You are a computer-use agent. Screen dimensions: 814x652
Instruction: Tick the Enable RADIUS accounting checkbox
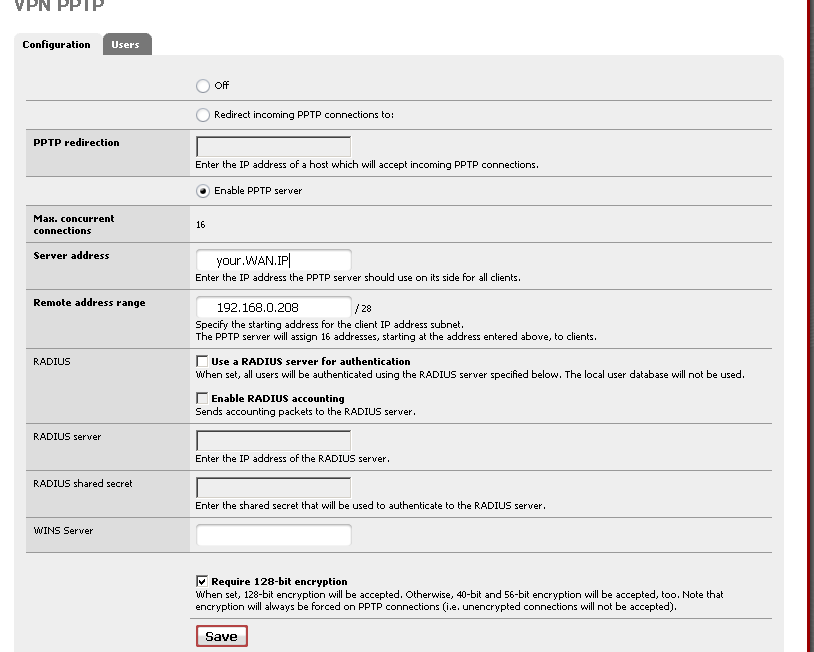click(202, 398)
